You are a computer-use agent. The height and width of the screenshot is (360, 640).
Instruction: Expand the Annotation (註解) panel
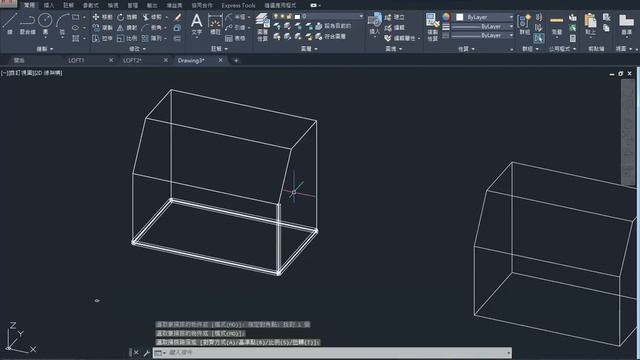(x=219, y=49)
